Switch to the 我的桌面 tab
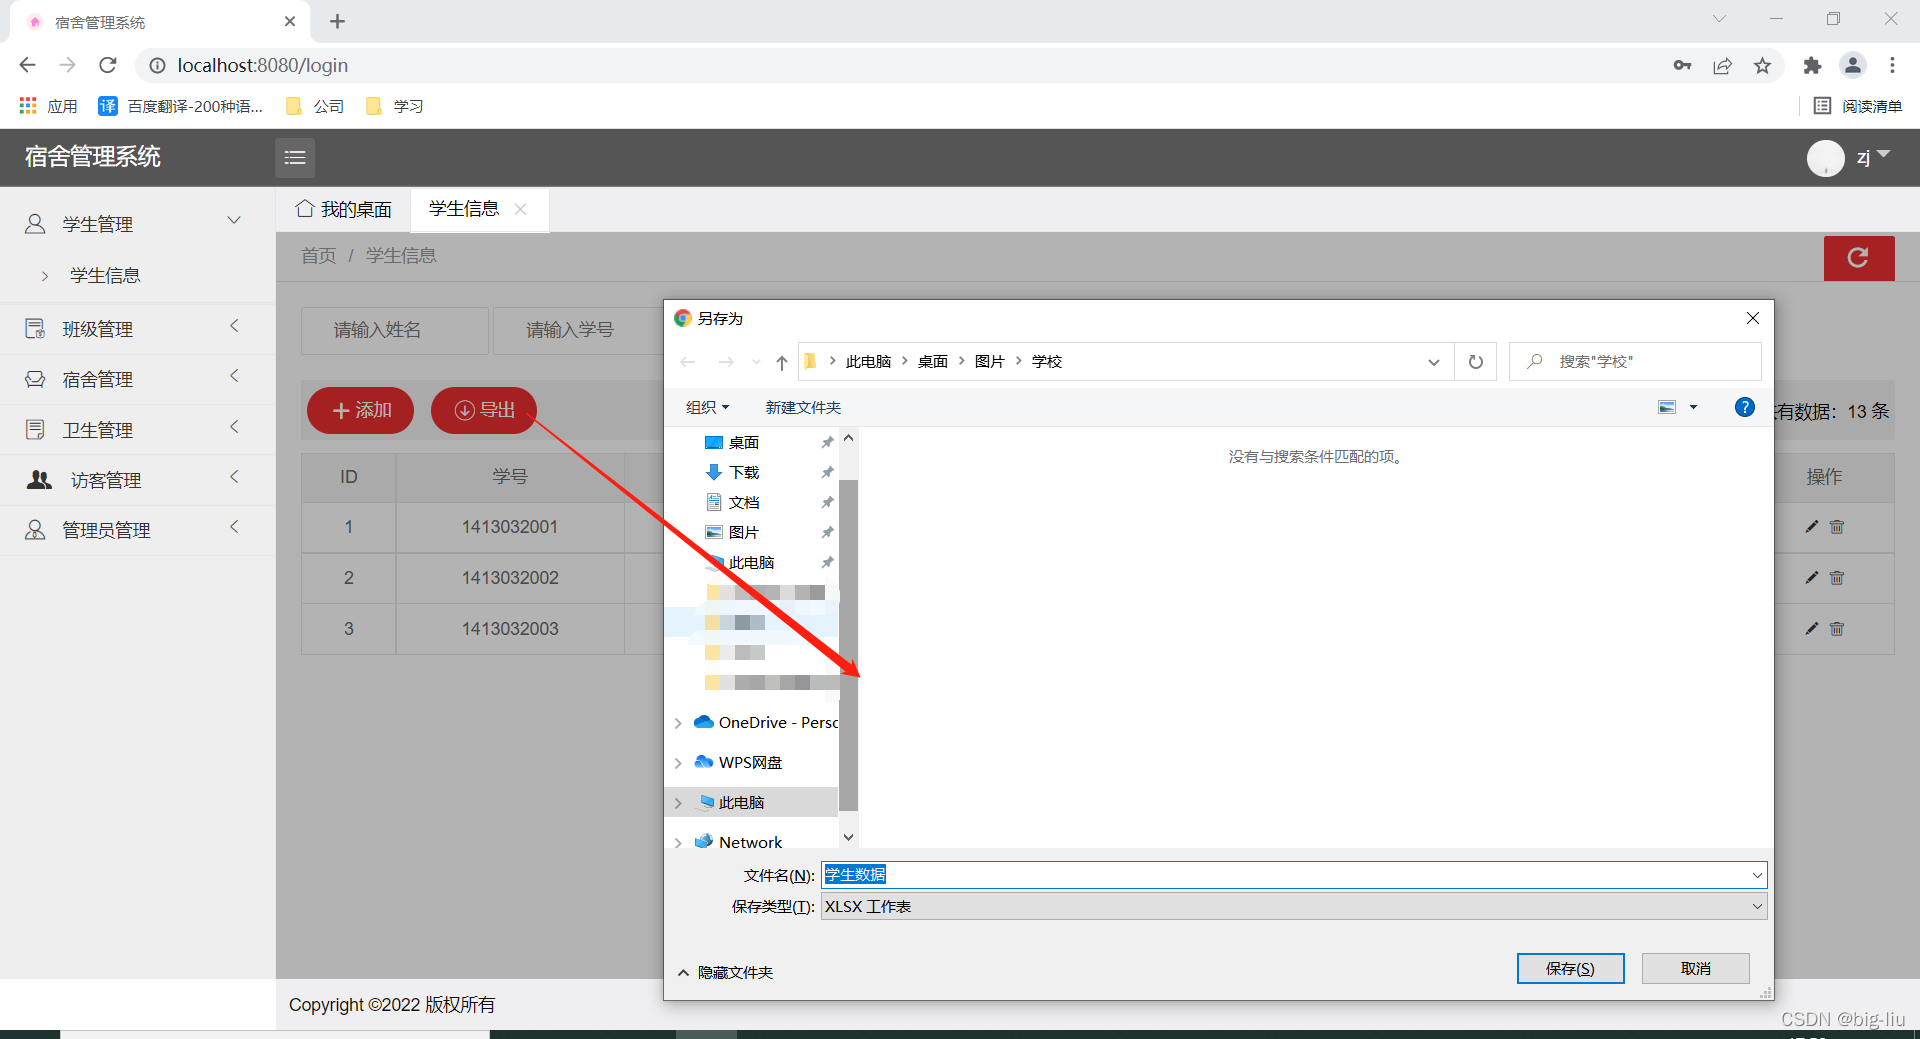The height and width of the screenshot is (1039, 1920). tap(344, 209)
